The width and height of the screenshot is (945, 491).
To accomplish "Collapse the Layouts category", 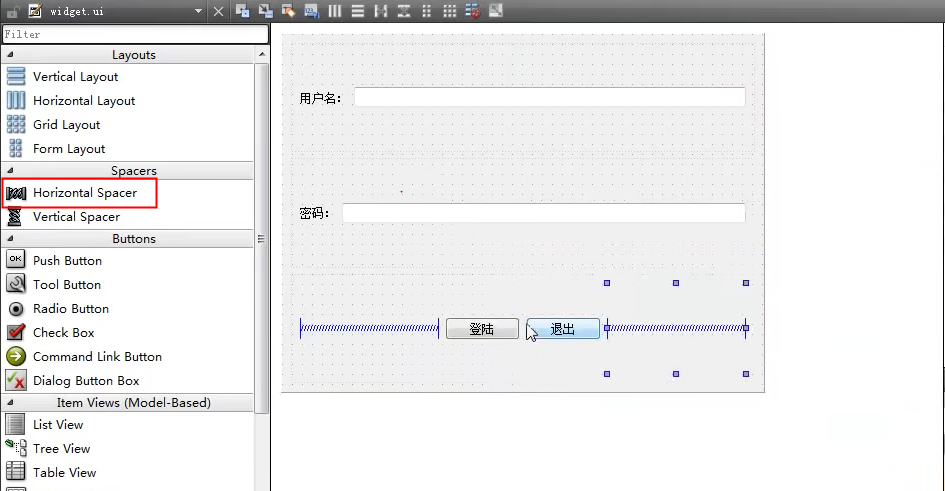I will tap(10, 54).
